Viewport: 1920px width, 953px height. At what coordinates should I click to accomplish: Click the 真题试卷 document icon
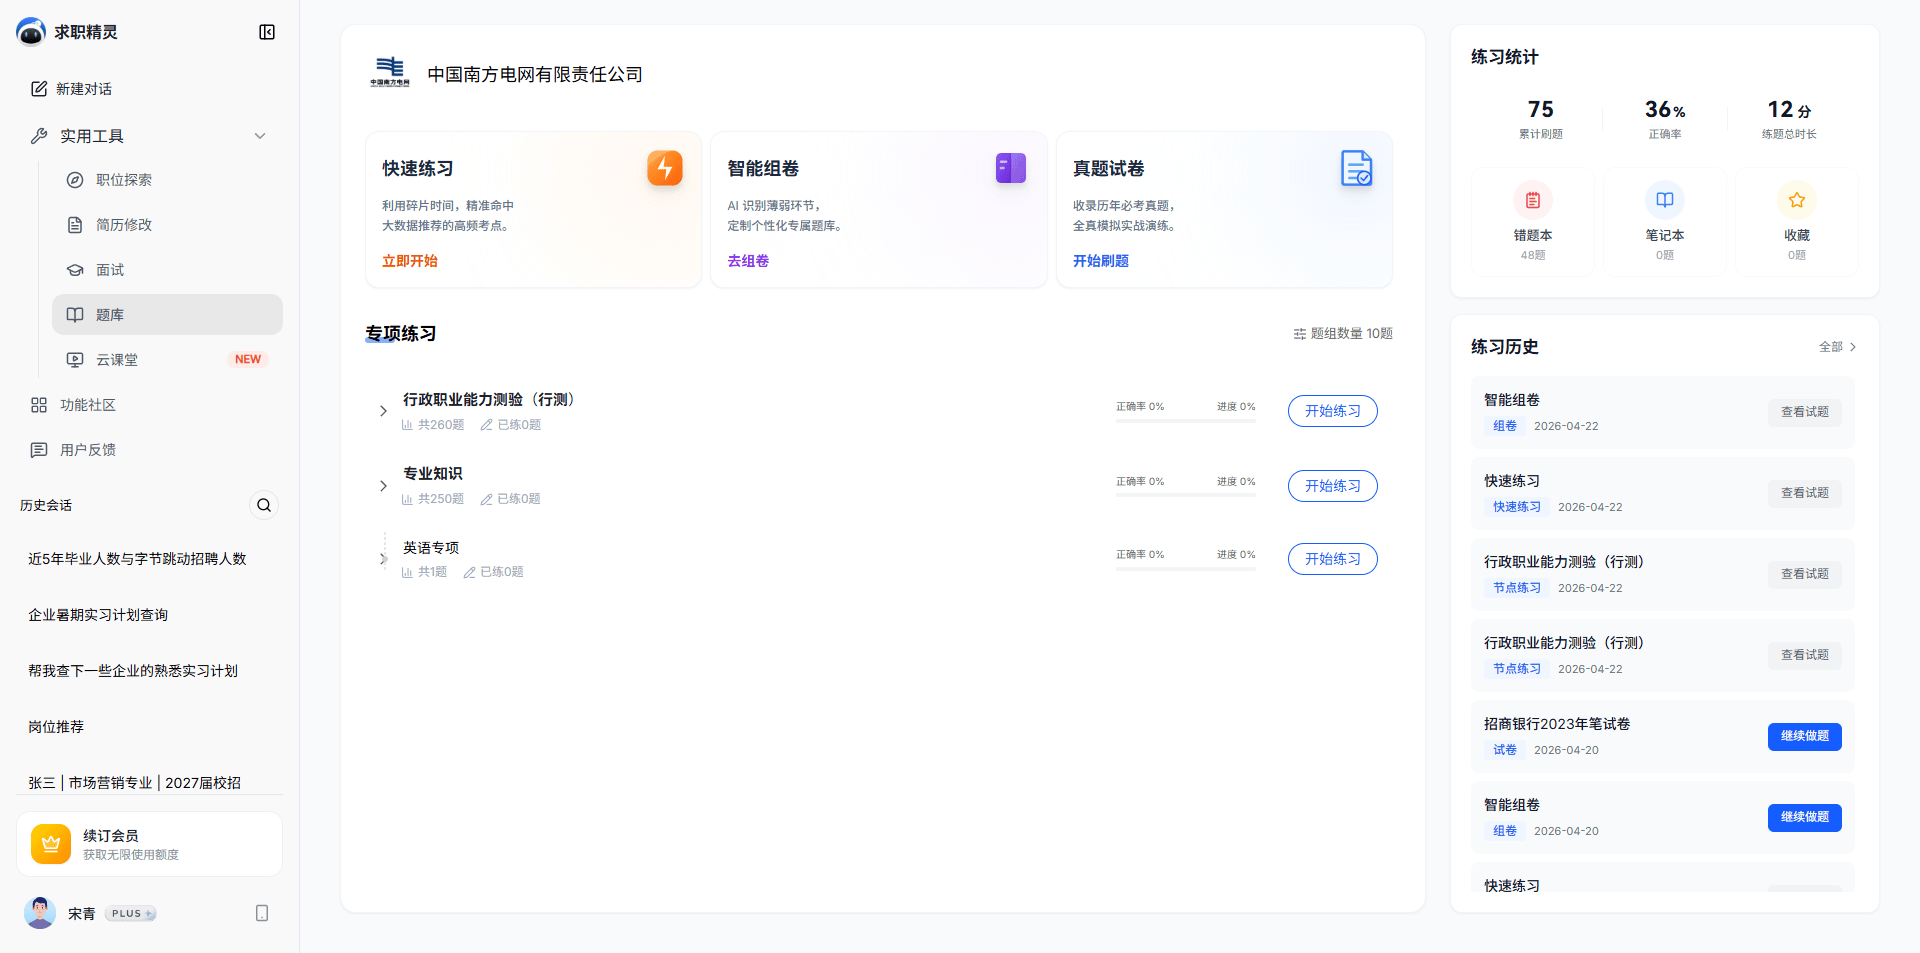pyautogui.click(x=1356, y=168)
